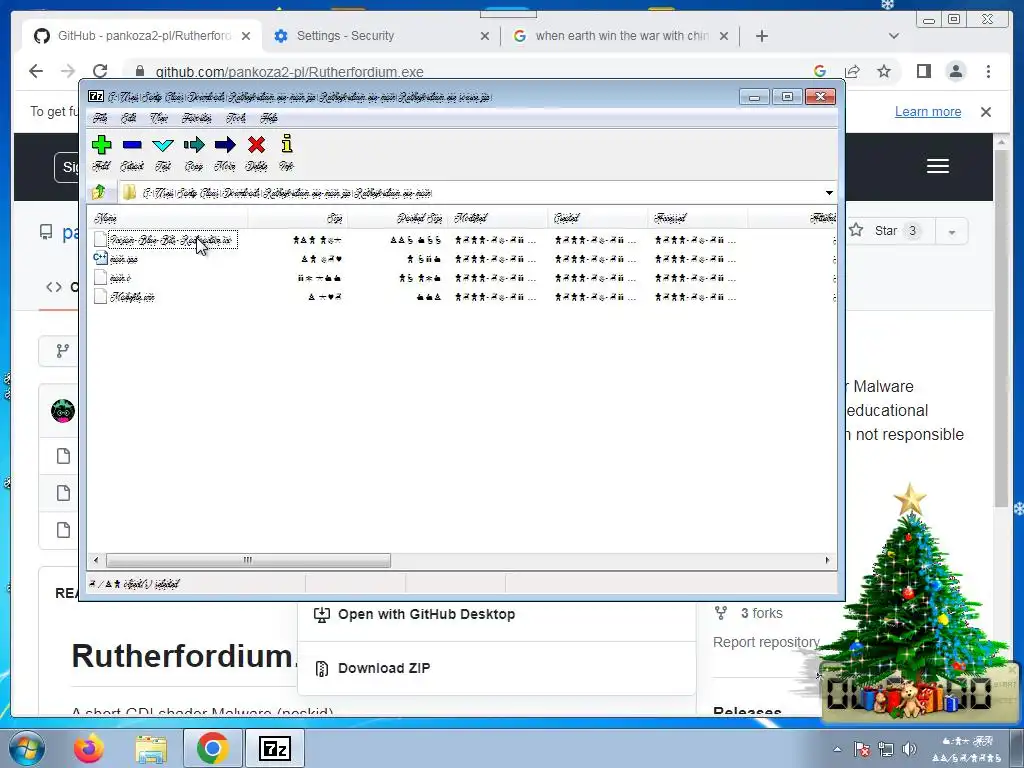Open the File menu in 7-Zip
The image size is (1024, 768).
tap(100, 118)
